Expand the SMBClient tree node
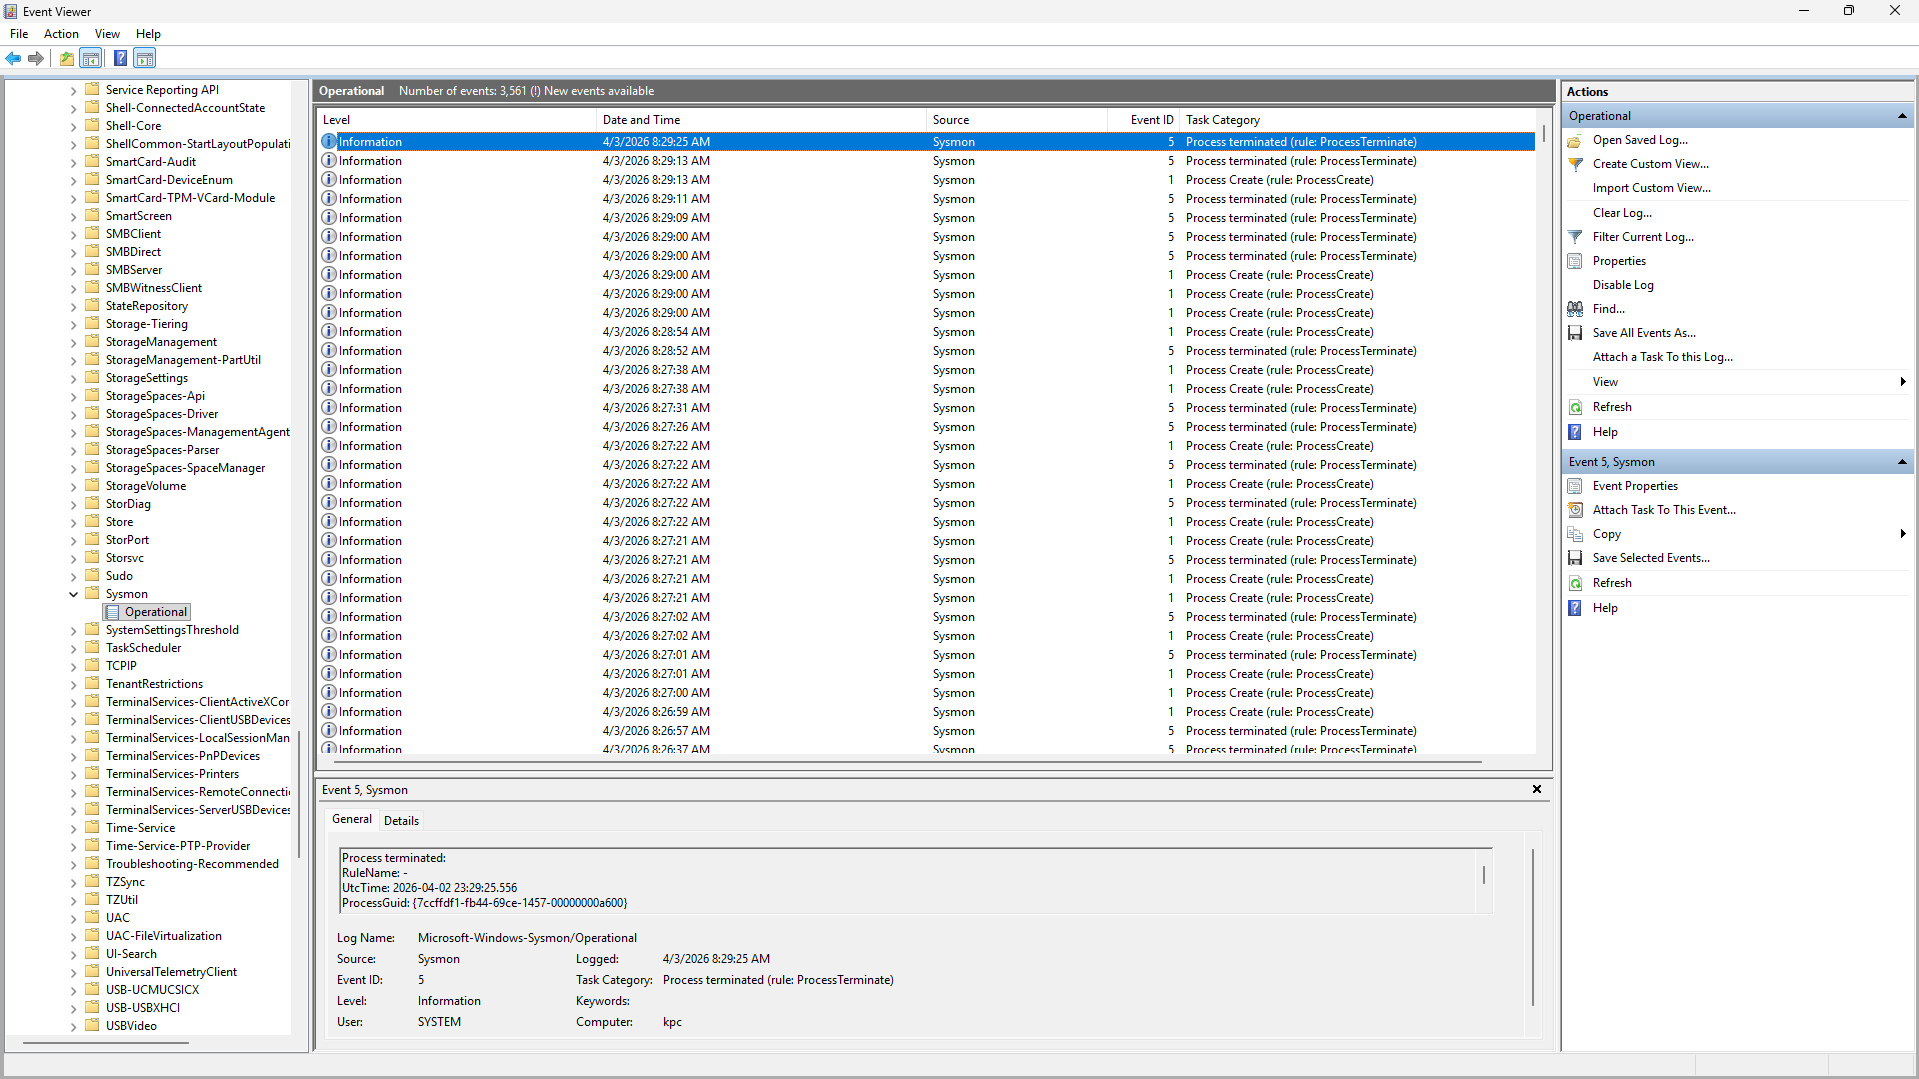The height and width of the screenshot is (1079, 1919). [73, 234]
